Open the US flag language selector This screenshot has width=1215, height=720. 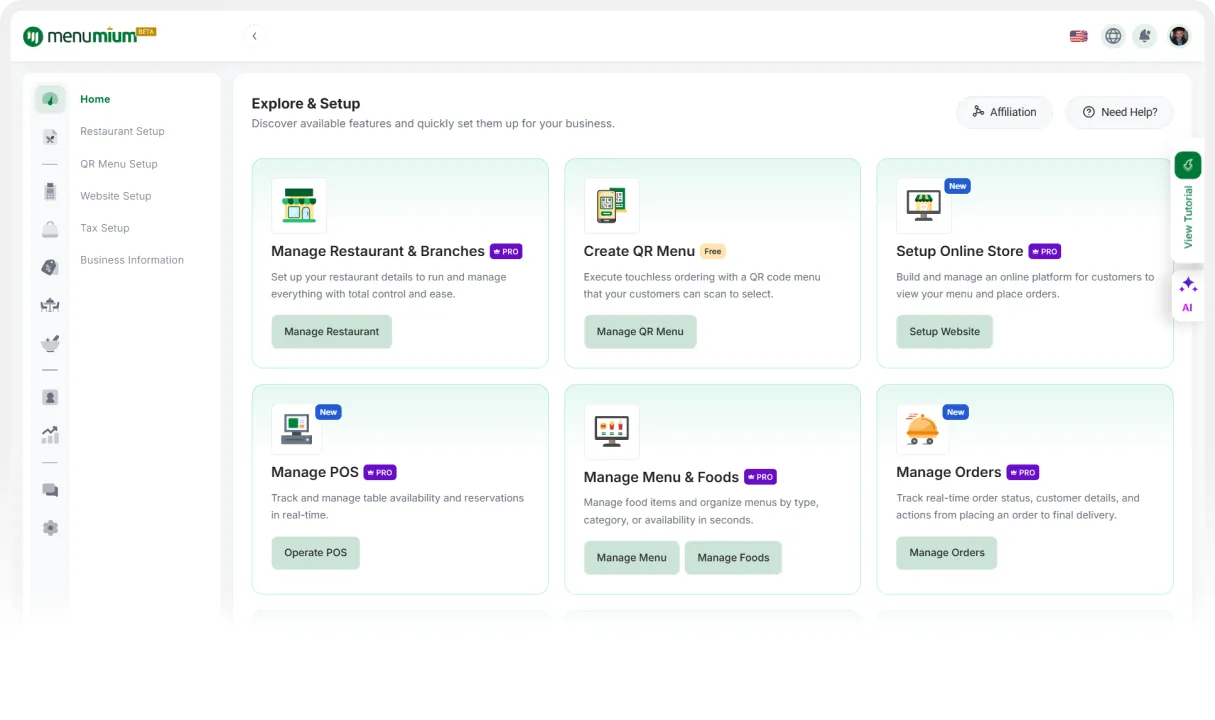[1078, 36]
